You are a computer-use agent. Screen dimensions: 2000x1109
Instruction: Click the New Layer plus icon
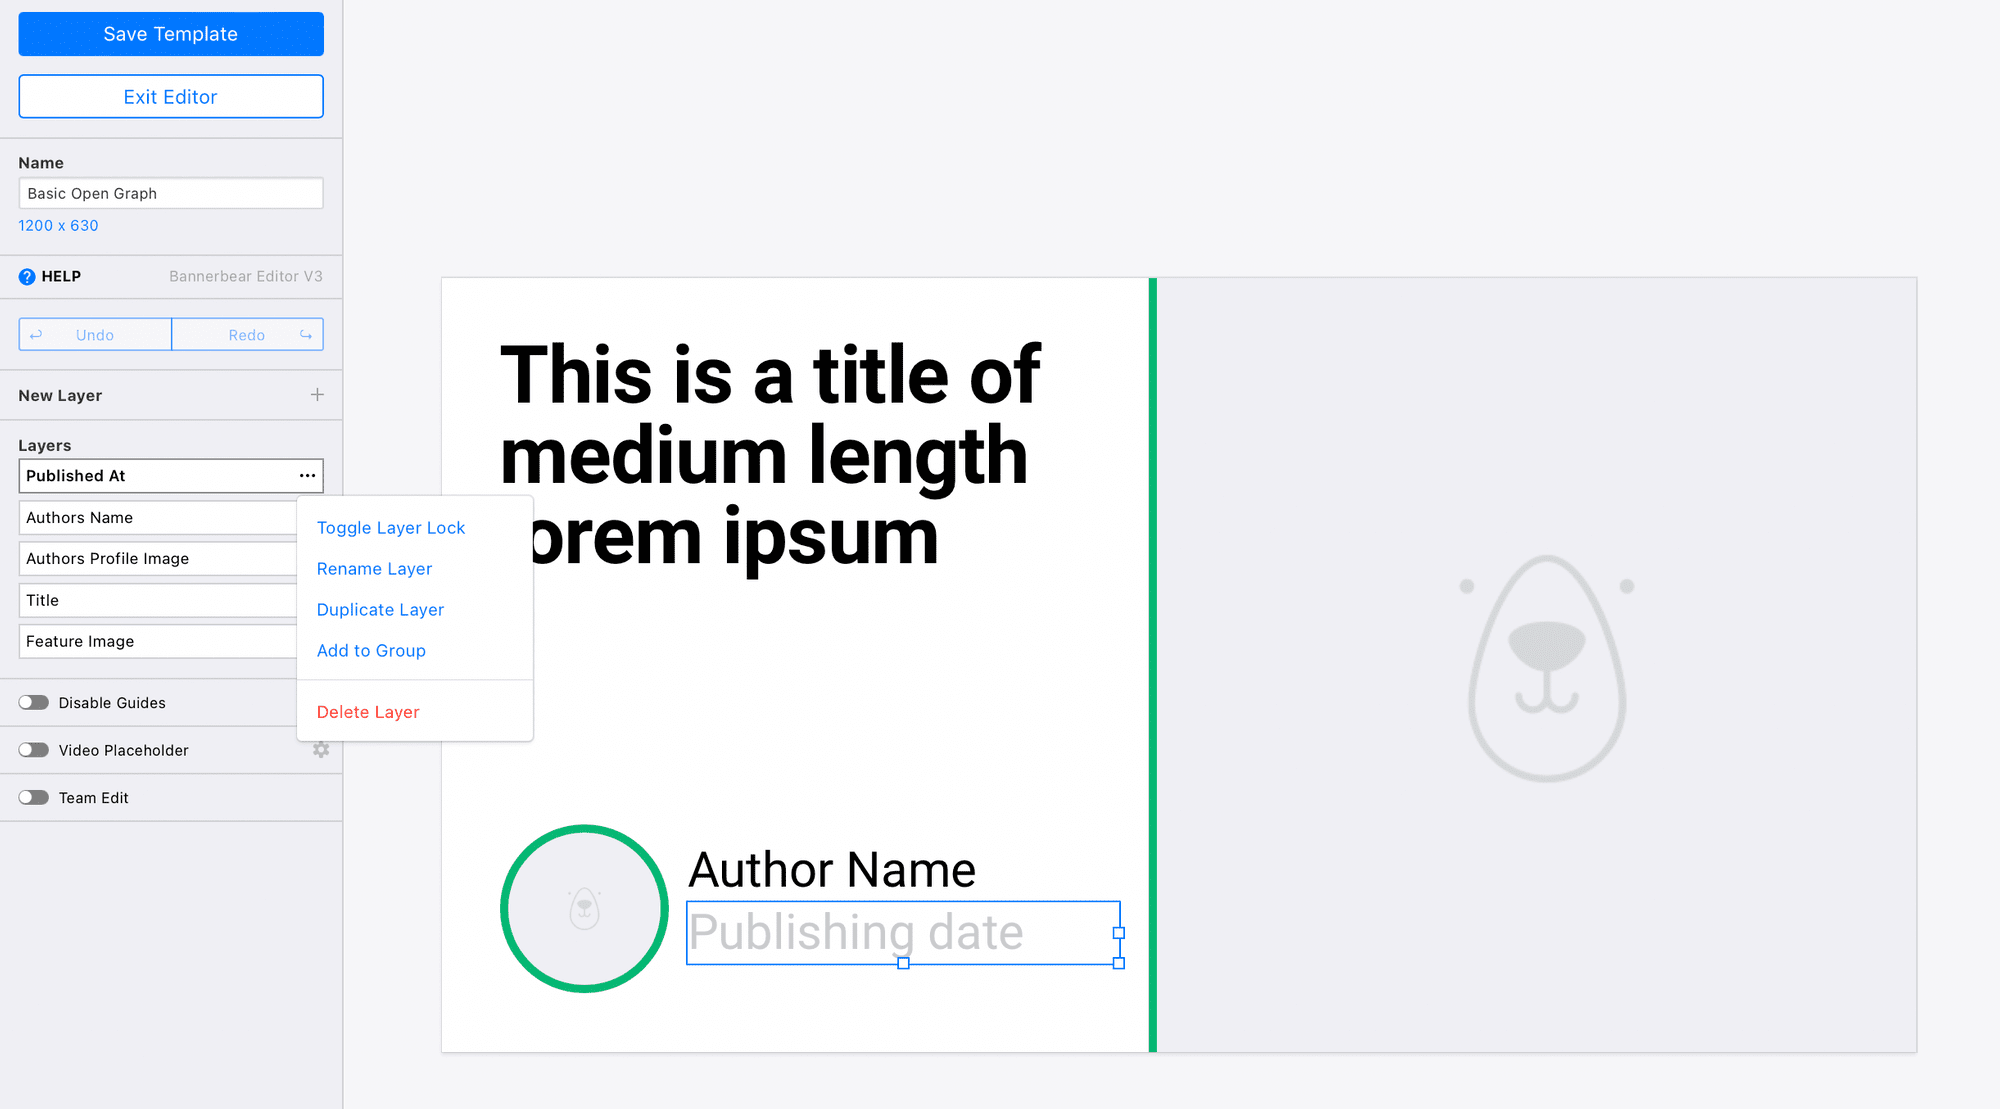click(x=317, y=396)
